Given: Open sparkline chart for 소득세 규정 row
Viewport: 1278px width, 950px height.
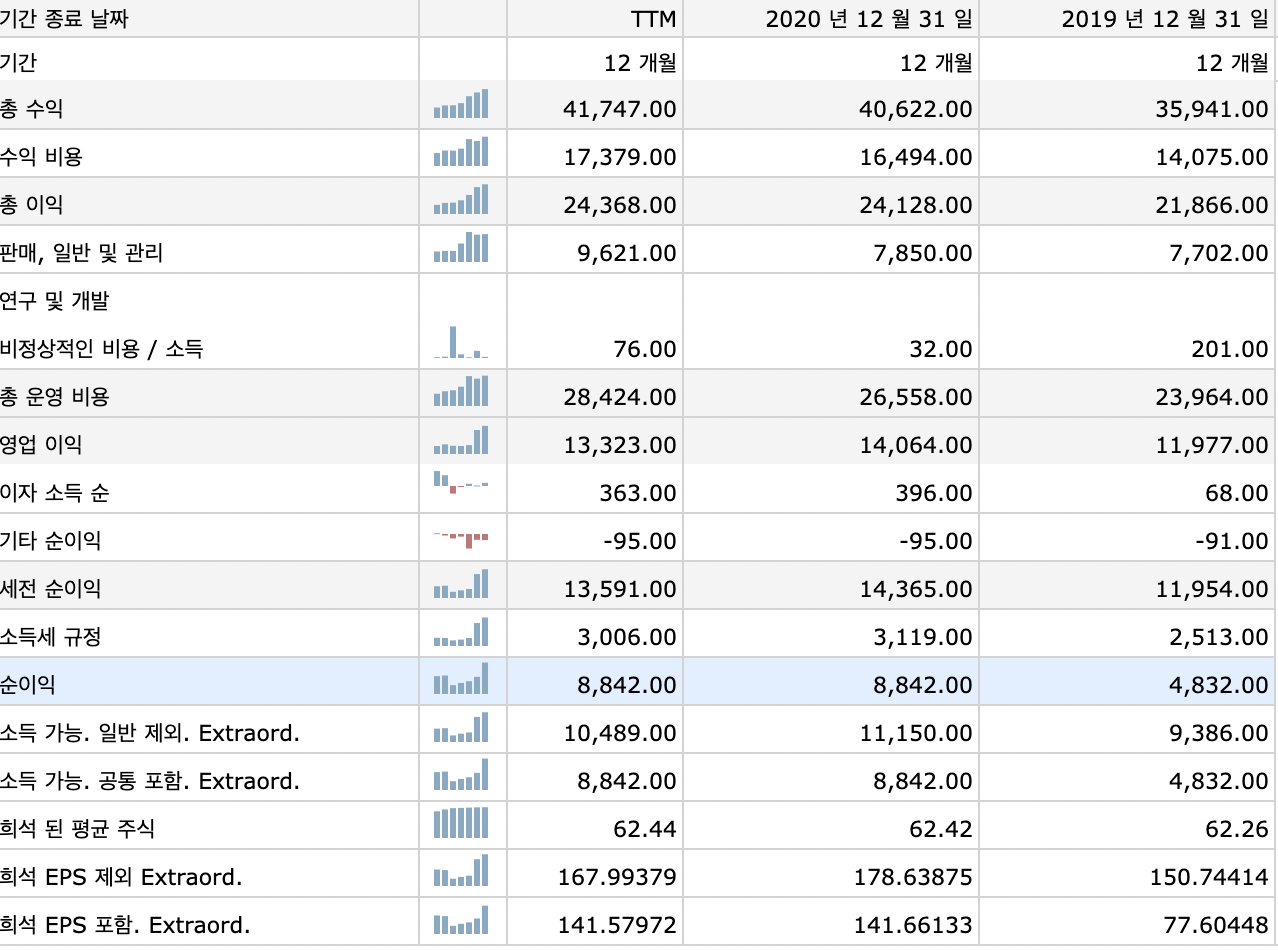Looking at the screenshot, I should click(461, 632).
